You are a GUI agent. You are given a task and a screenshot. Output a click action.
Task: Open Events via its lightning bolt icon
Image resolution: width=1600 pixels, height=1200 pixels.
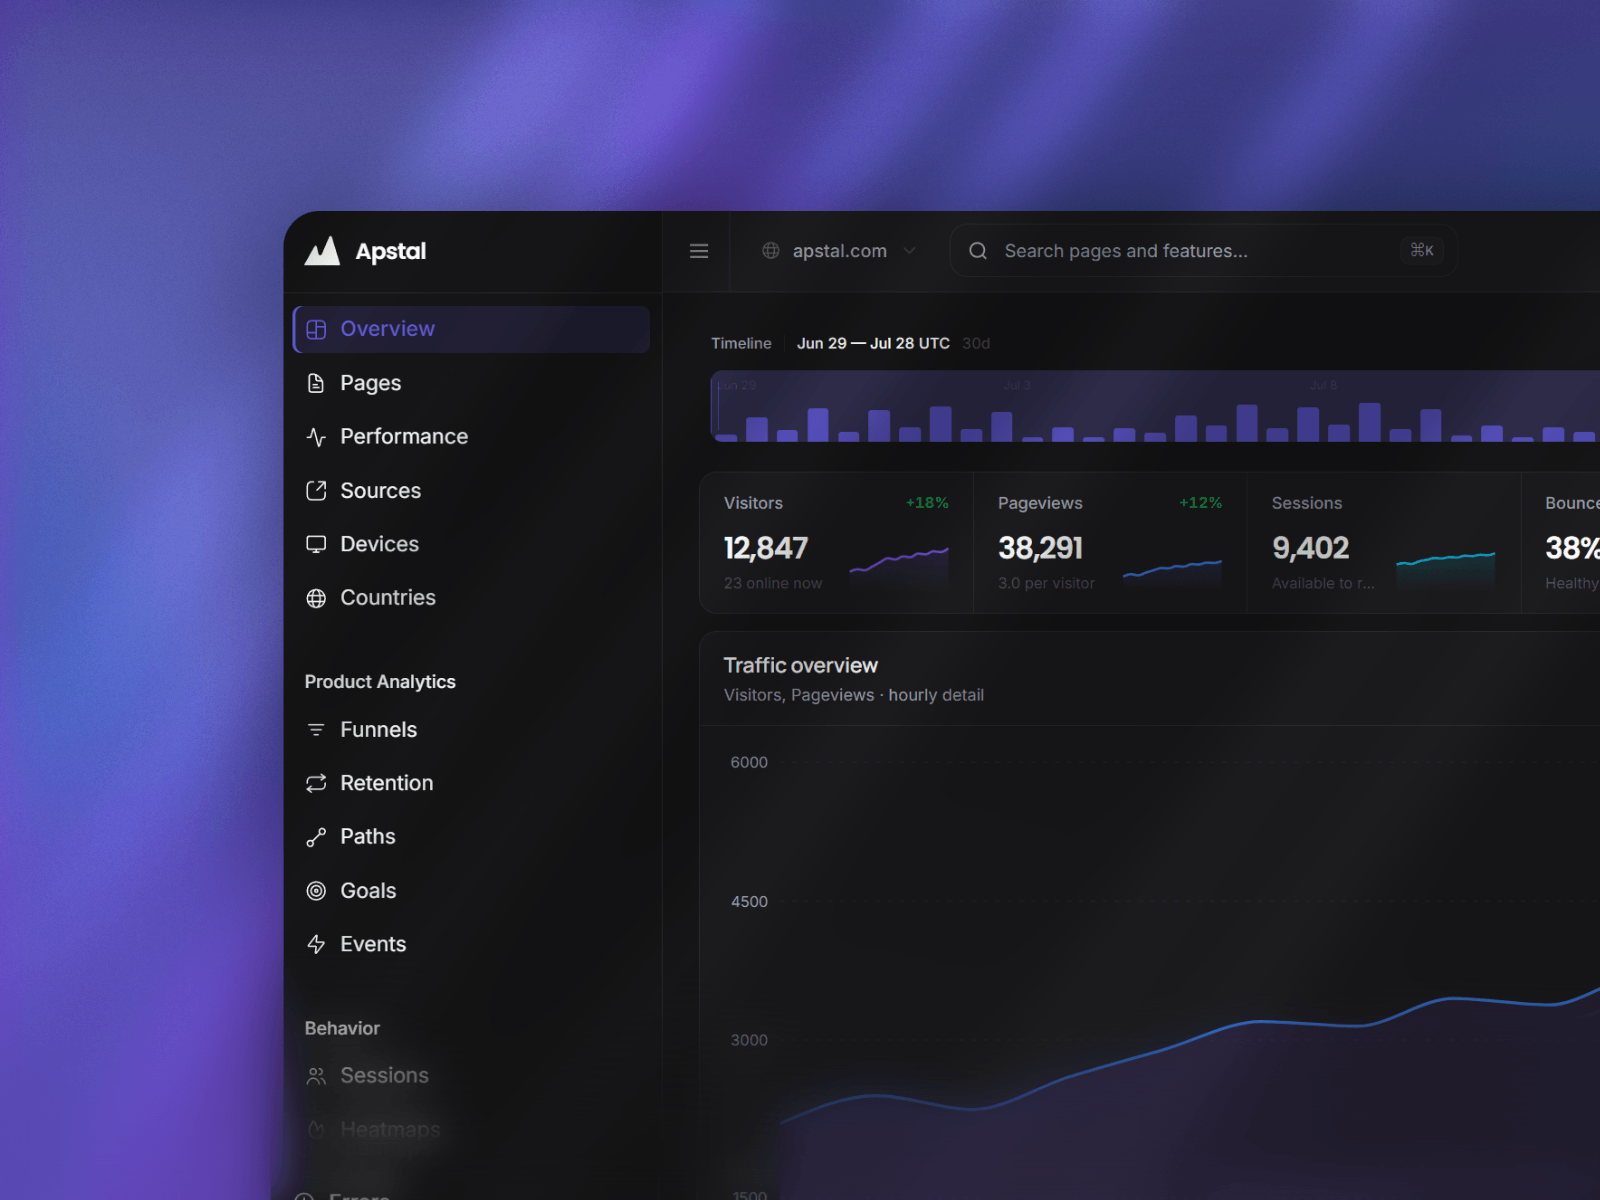[316, 944]
